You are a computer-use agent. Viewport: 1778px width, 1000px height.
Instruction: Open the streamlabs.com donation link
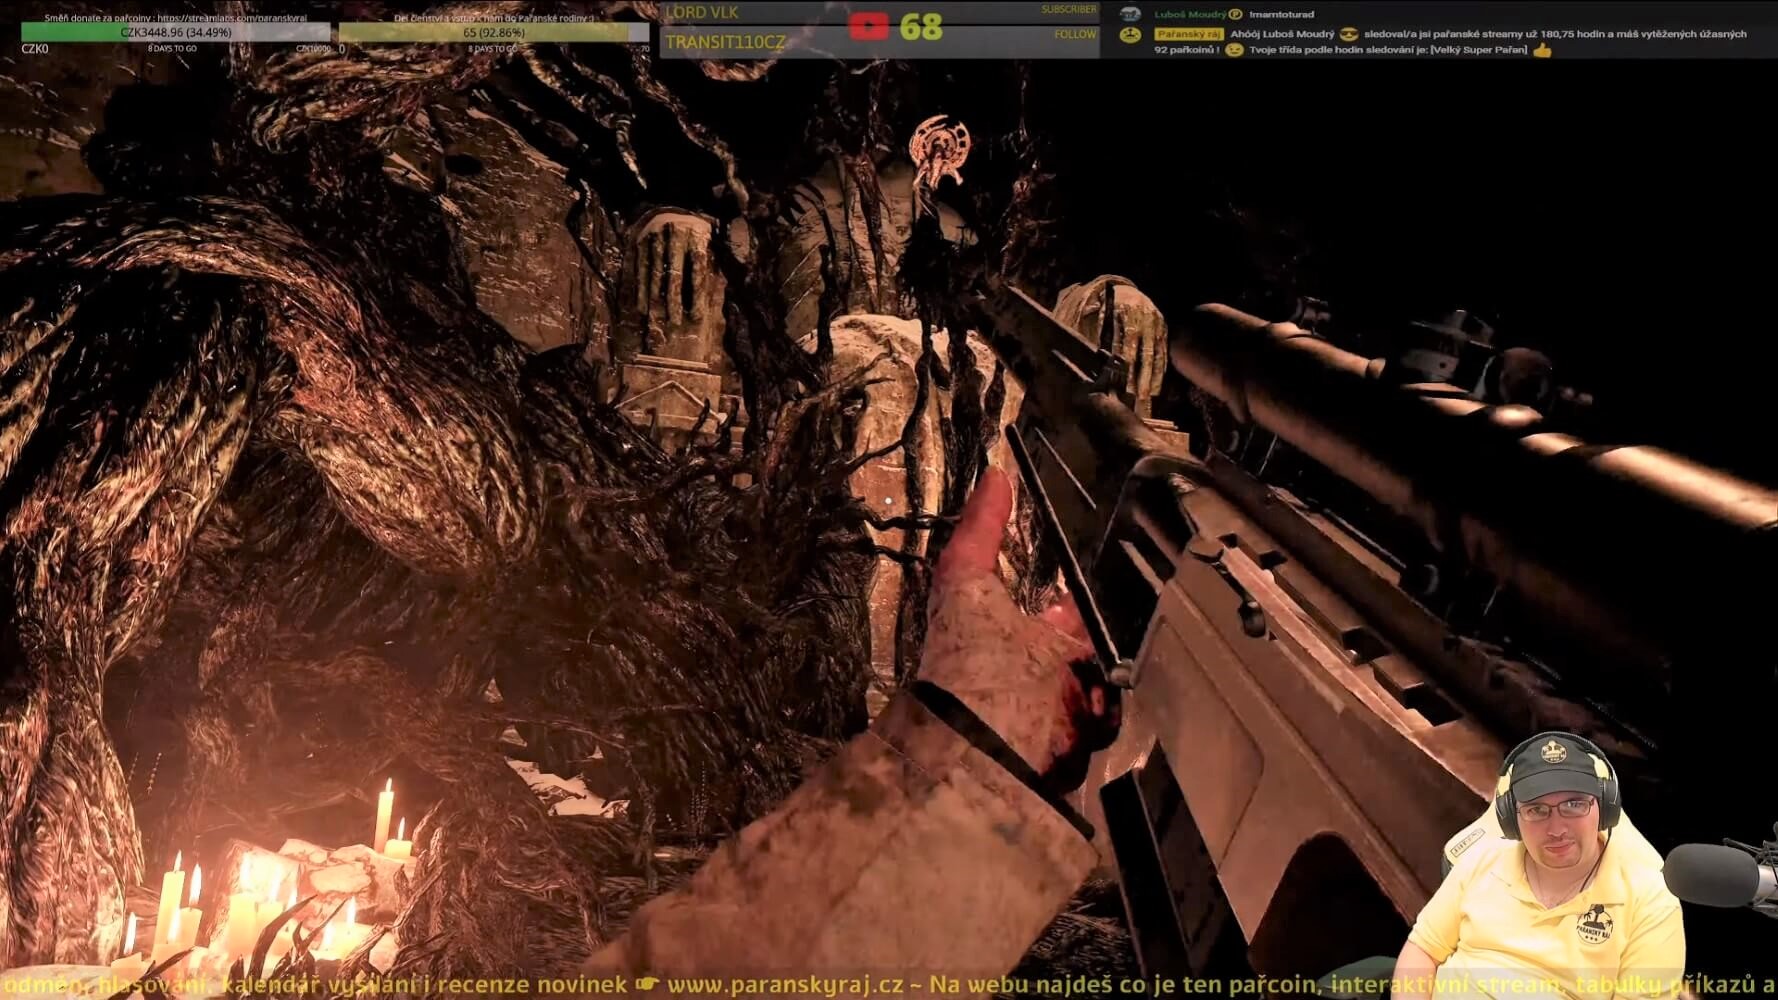click(x=238, y=18)
